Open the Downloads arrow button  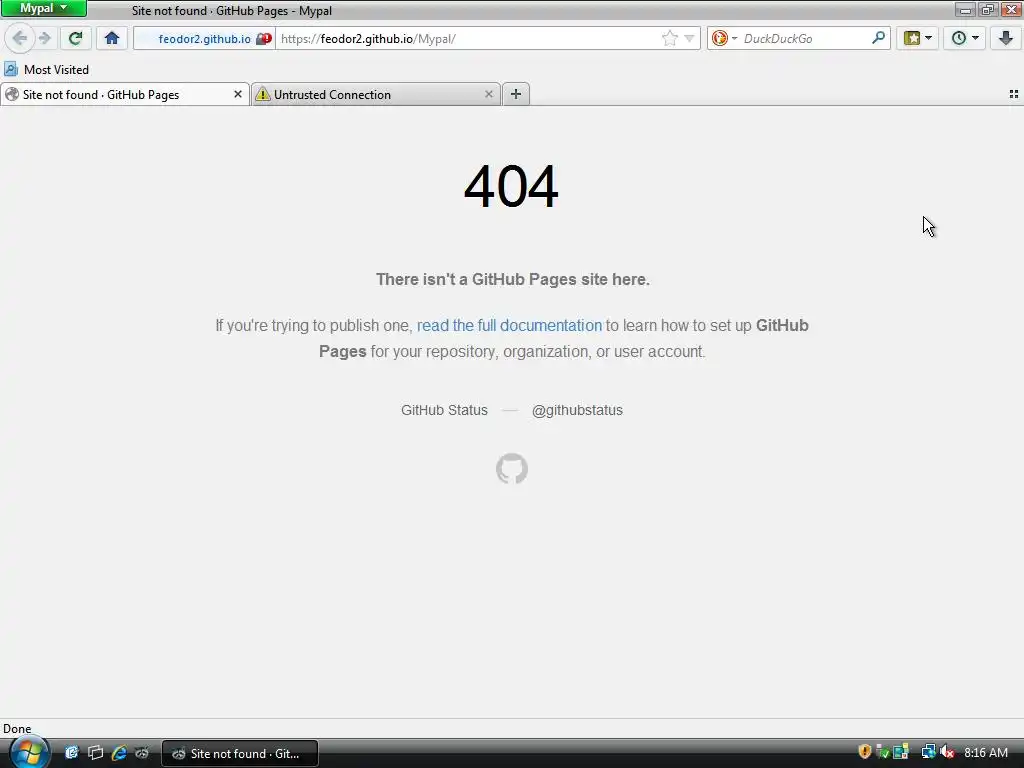pyautogui.click(x=1006, y=39)
